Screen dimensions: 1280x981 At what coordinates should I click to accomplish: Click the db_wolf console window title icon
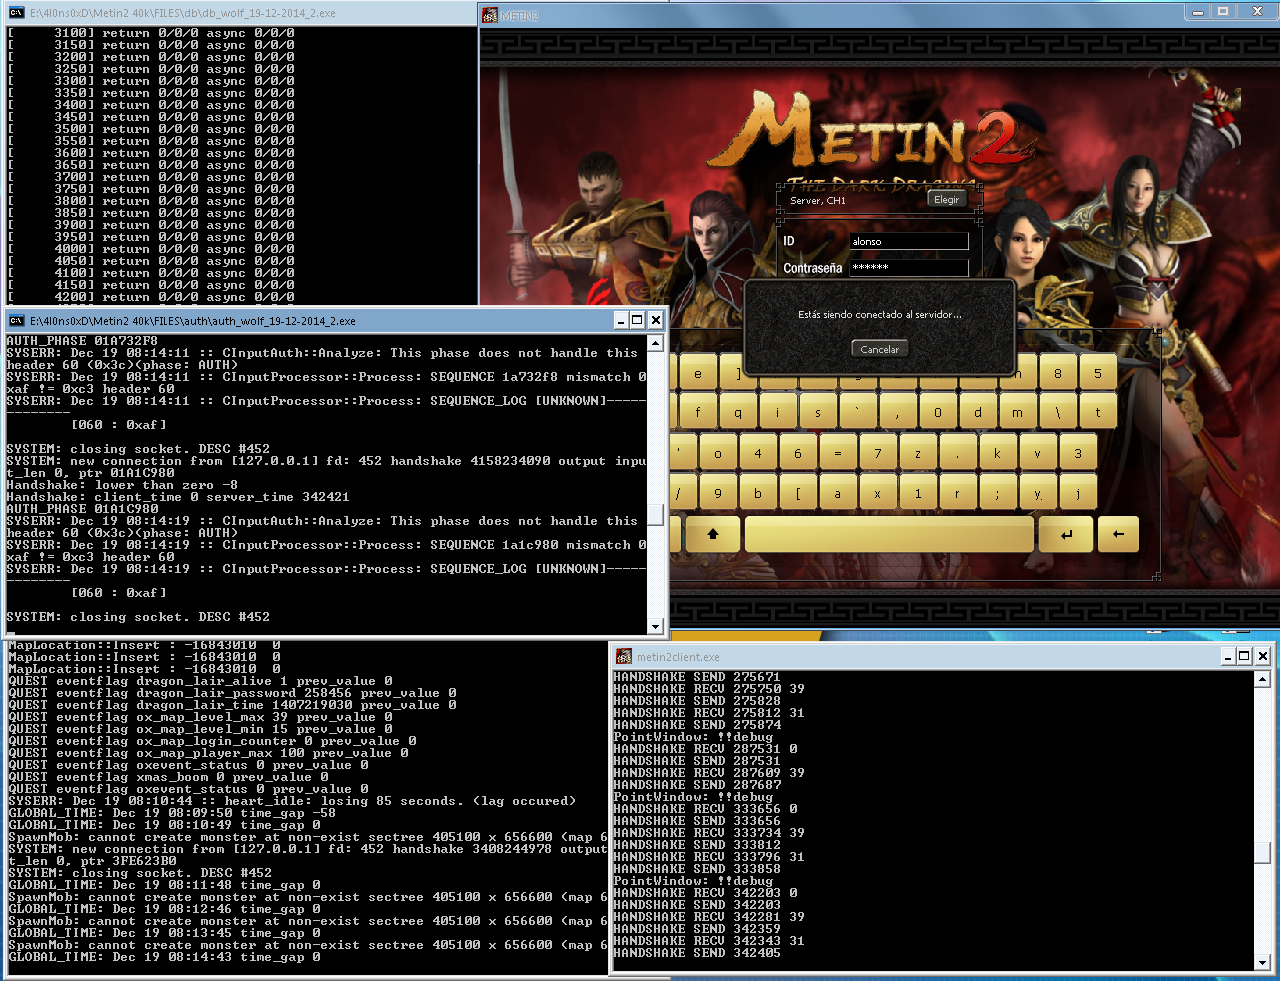click(x=17, y=13)
